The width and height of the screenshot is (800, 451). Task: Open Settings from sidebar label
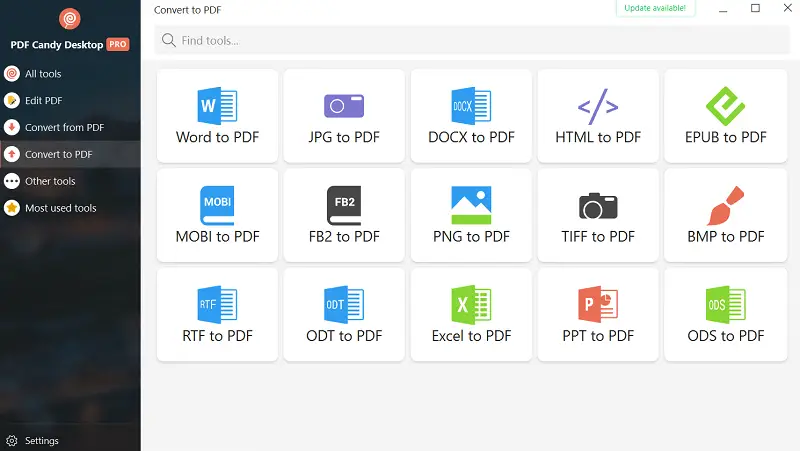42,441
